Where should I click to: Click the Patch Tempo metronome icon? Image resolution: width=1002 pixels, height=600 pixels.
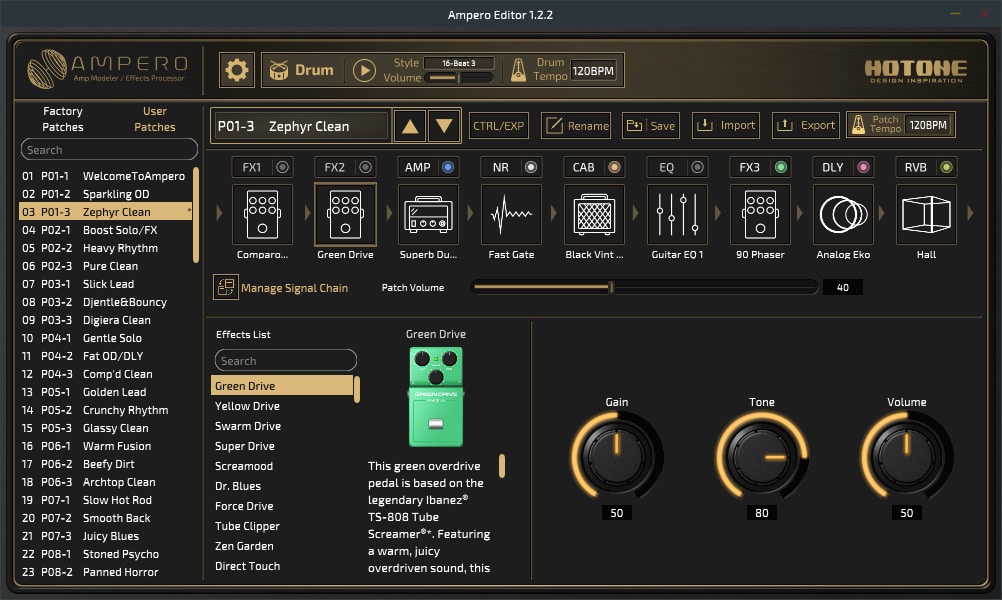pos(858,125)
